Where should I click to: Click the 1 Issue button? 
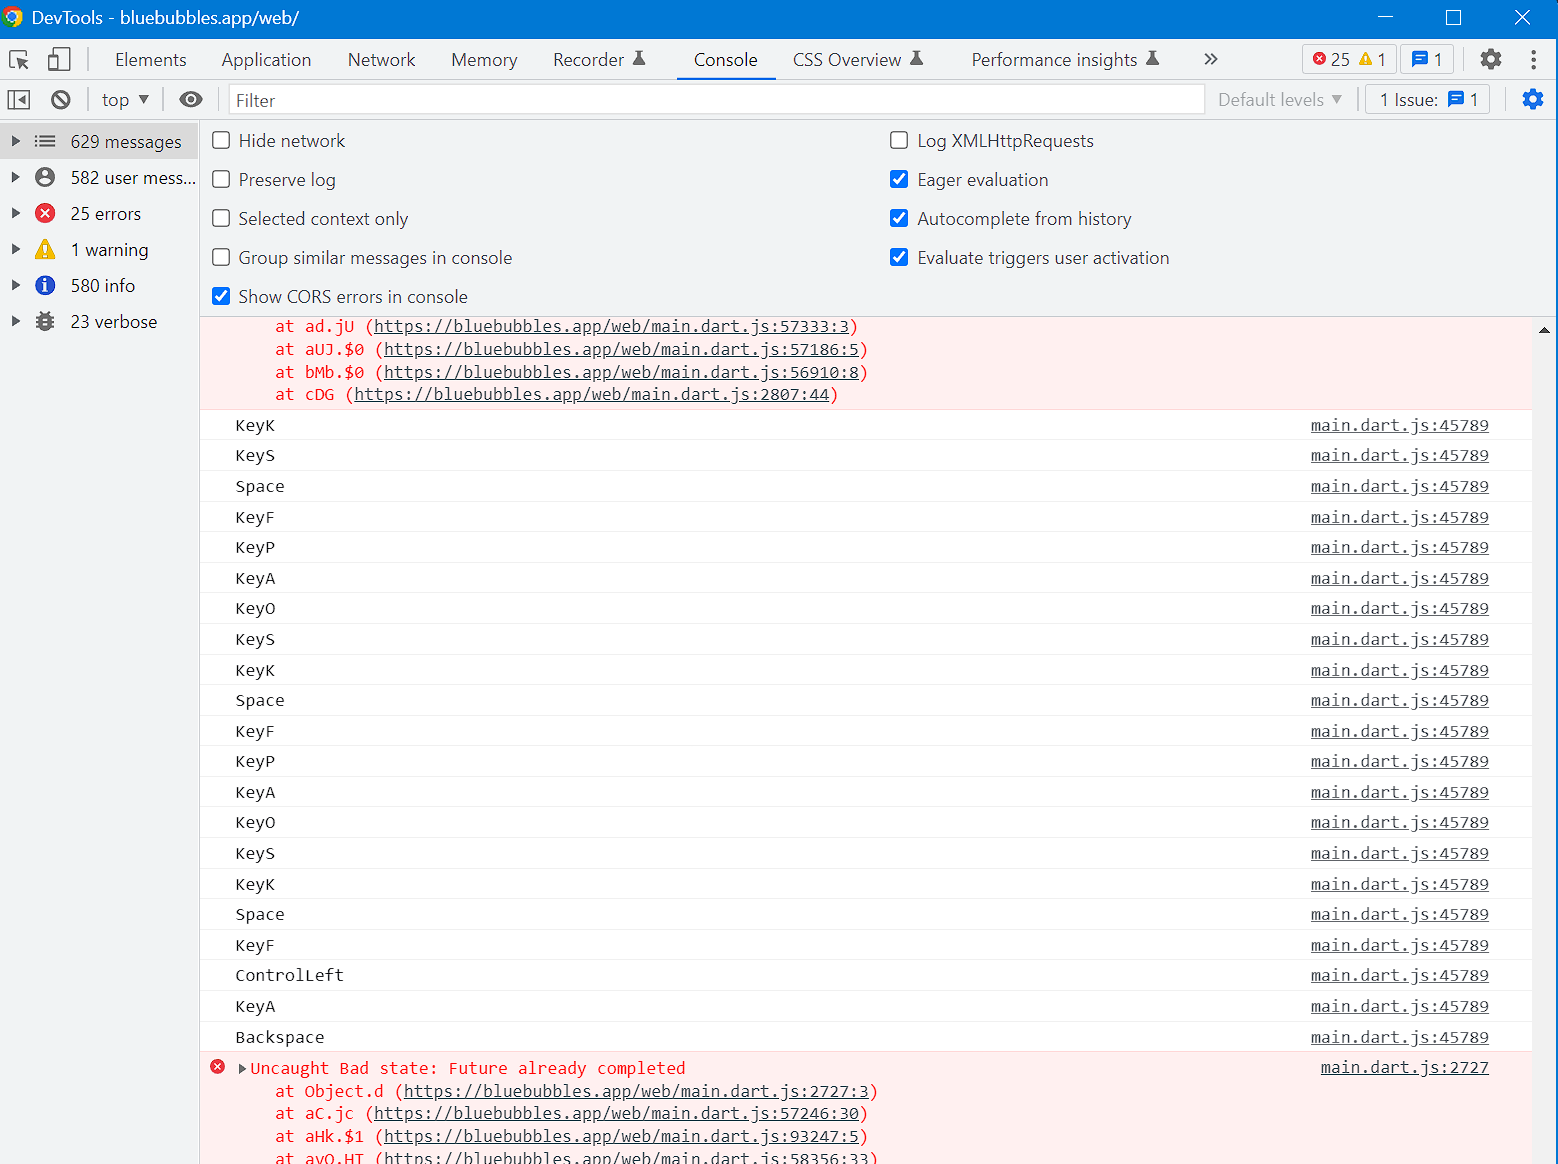1427,99
